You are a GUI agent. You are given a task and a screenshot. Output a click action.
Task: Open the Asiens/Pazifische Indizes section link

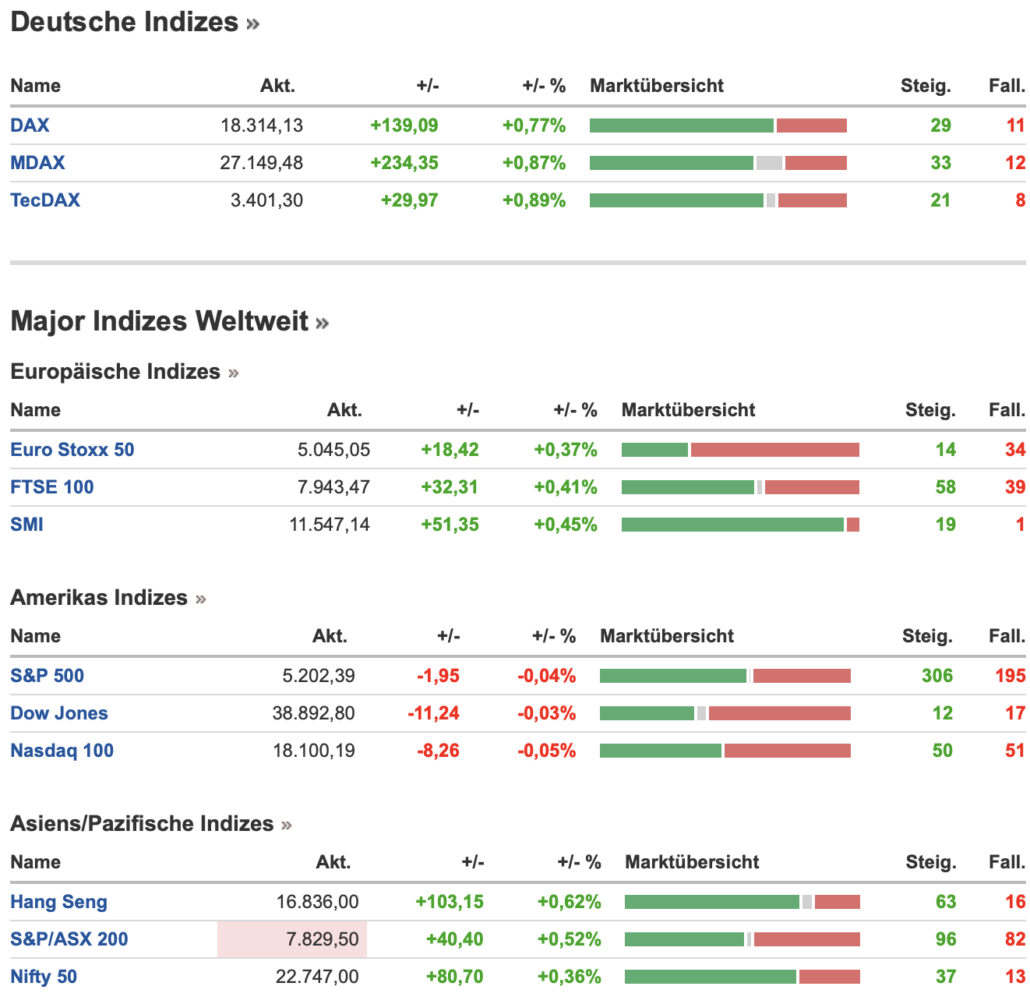pyautogui.click(x=151, y=823)
